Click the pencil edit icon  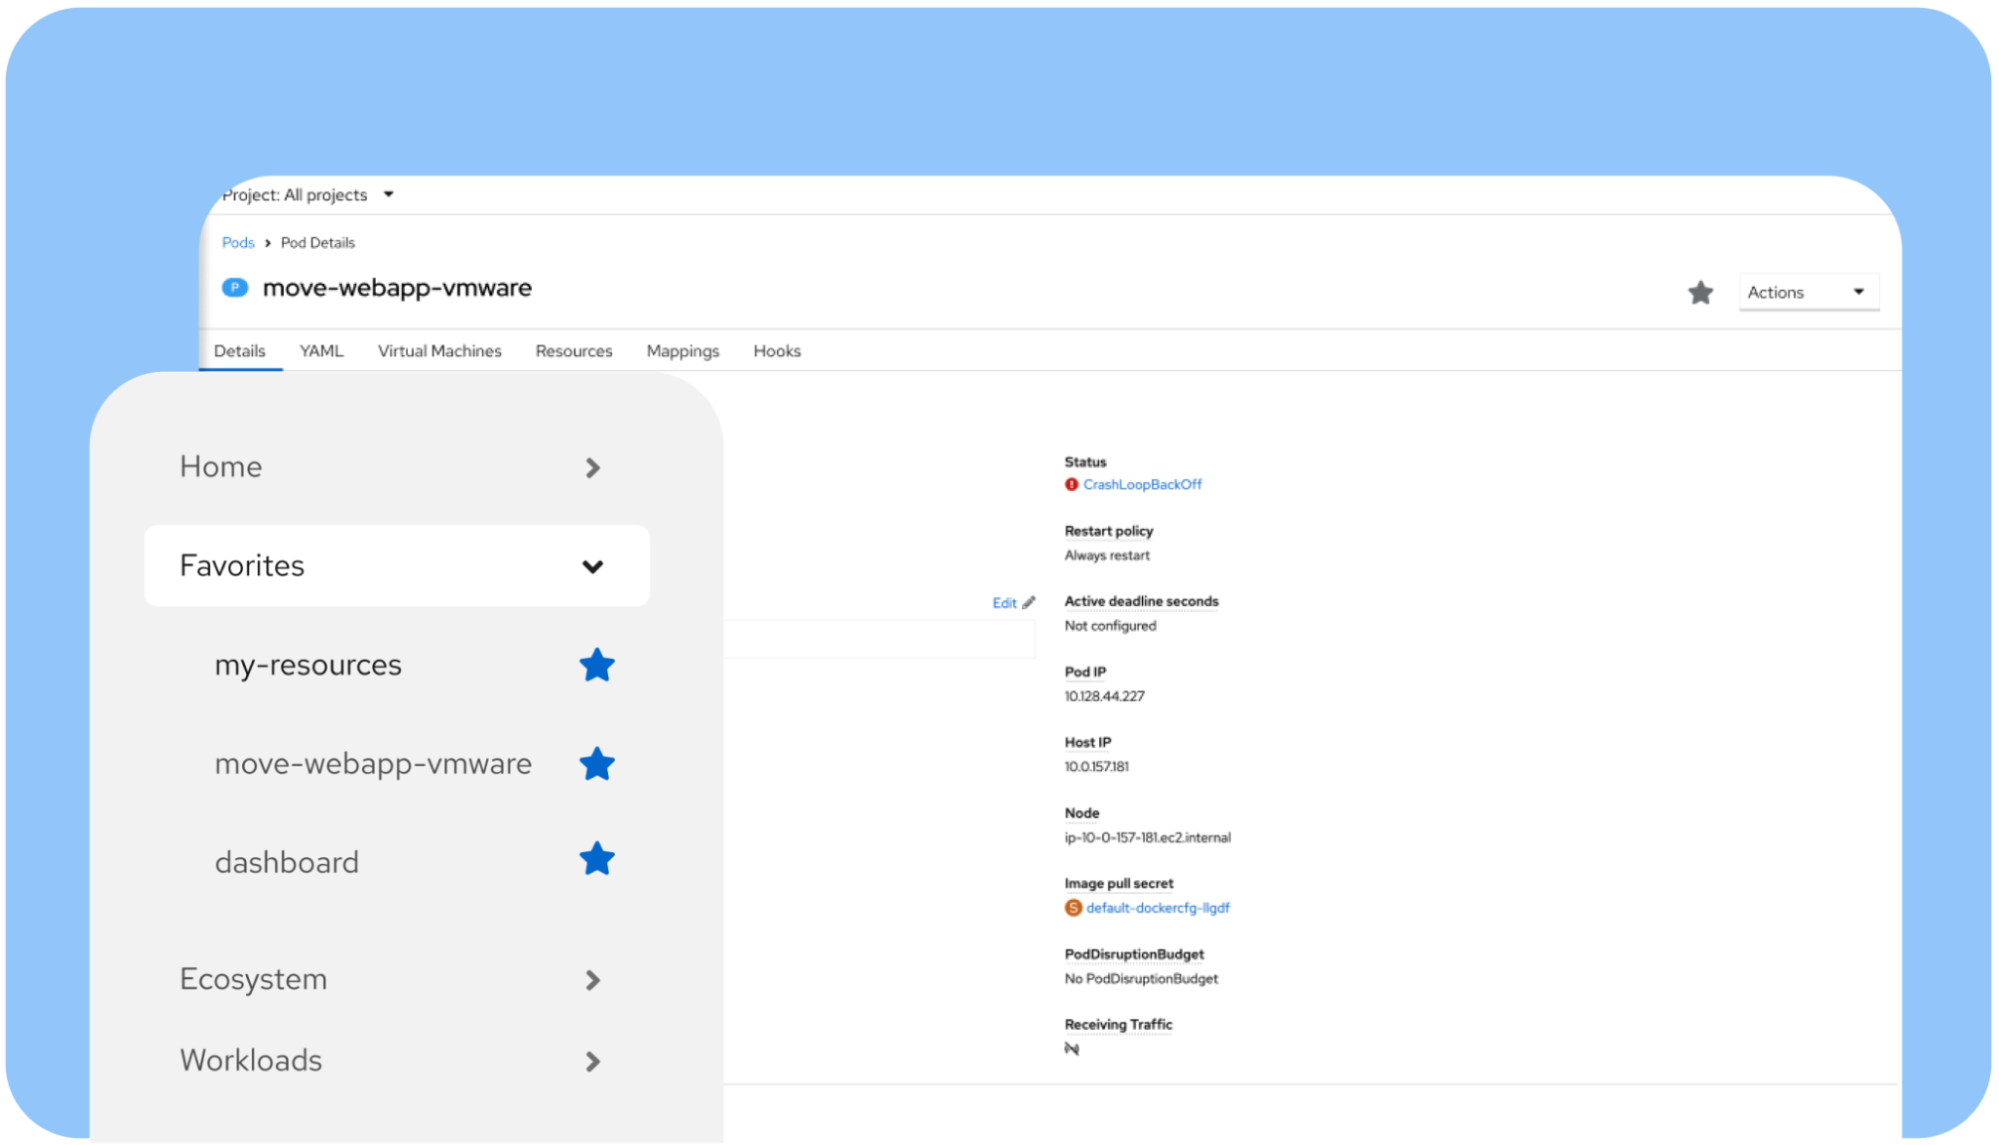(1029, 603)
